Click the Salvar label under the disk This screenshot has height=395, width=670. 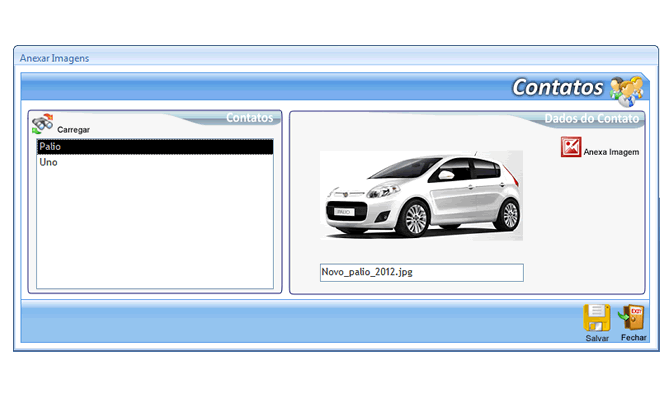pos(597,338)
